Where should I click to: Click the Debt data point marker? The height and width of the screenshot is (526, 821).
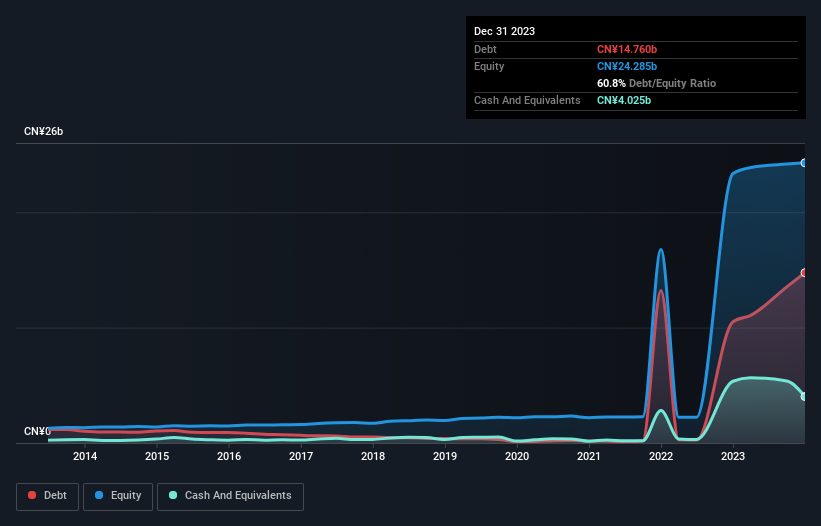click(x=804, y=273)
